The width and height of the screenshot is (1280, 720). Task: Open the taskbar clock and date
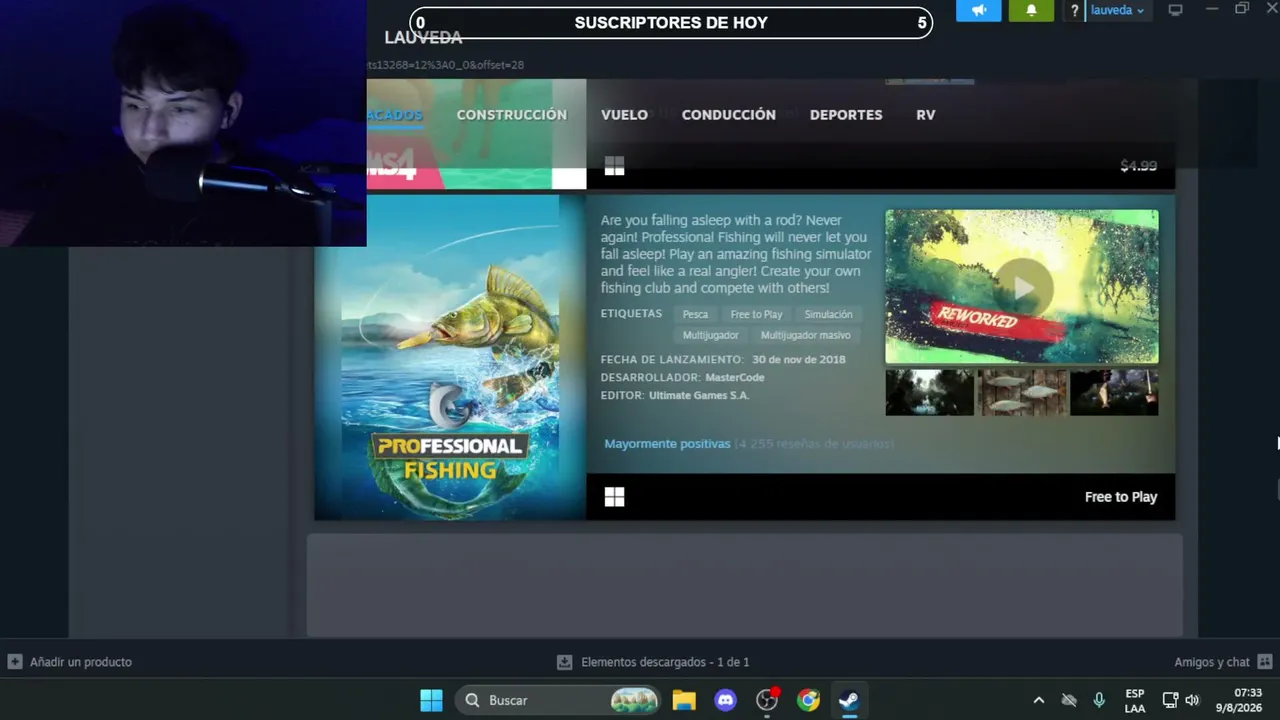coord(1238,700)
